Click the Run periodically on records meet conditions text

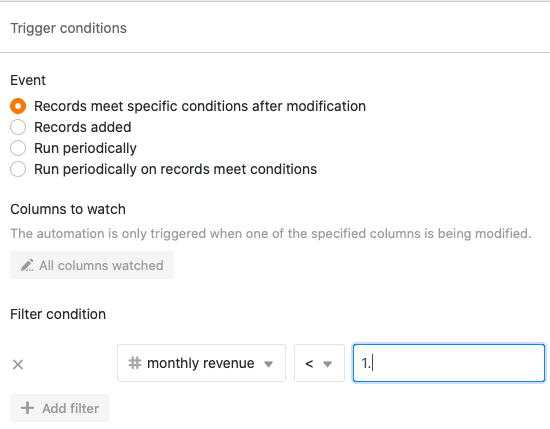click(175, 169)
